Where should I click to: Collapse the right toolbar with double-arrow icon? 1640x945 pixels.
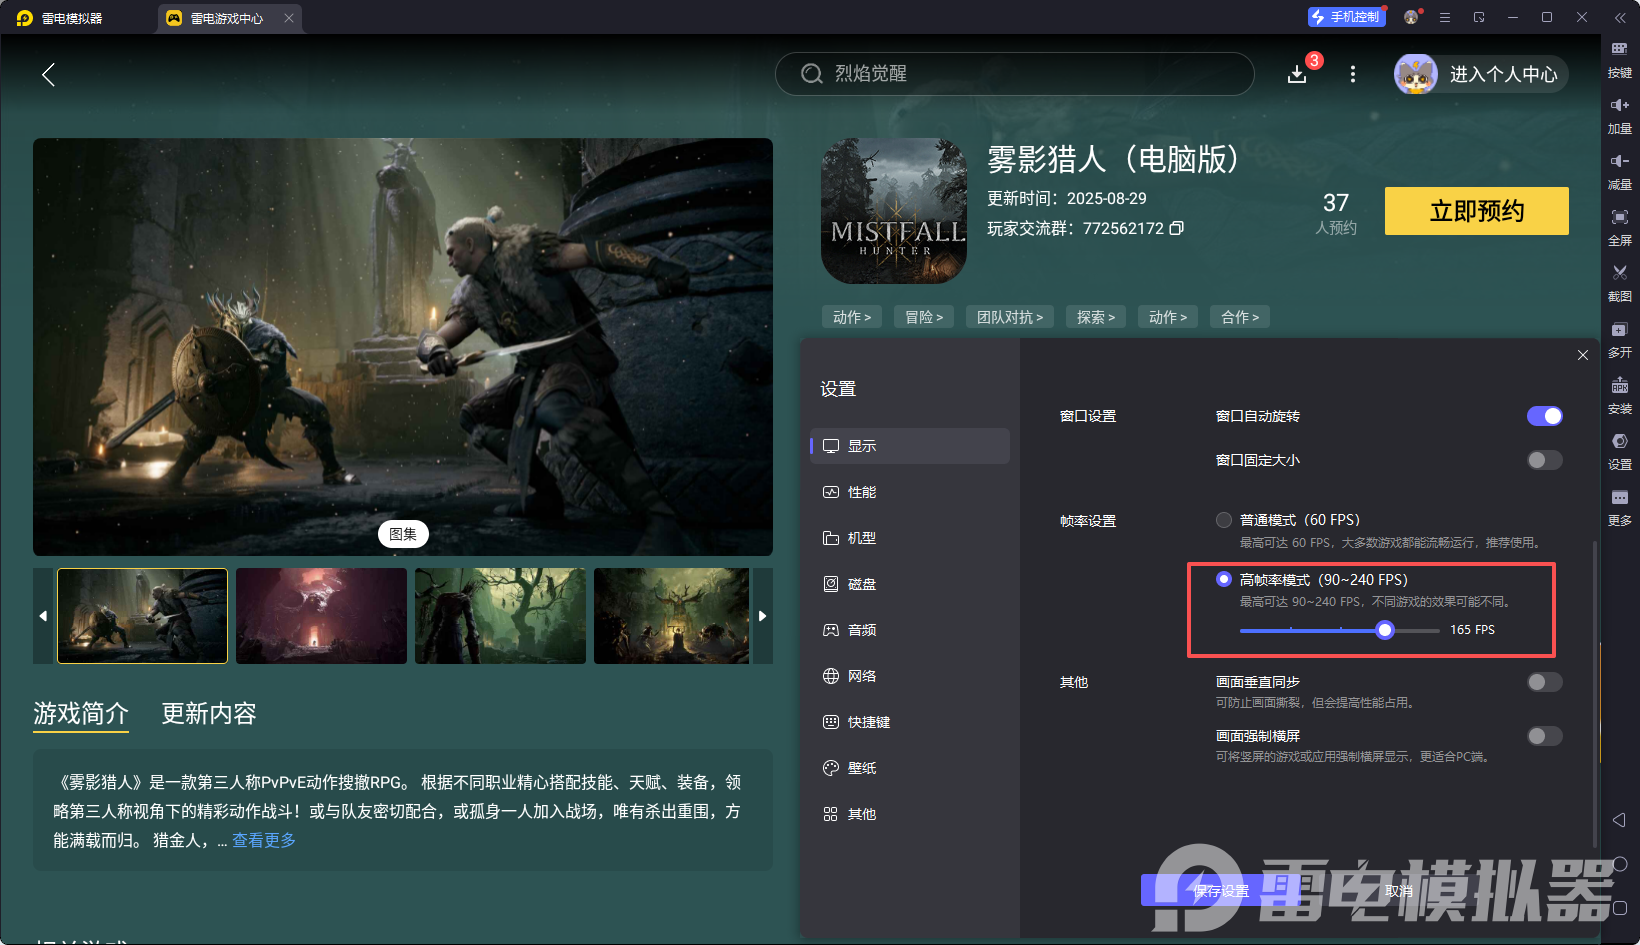(1620, 17)
